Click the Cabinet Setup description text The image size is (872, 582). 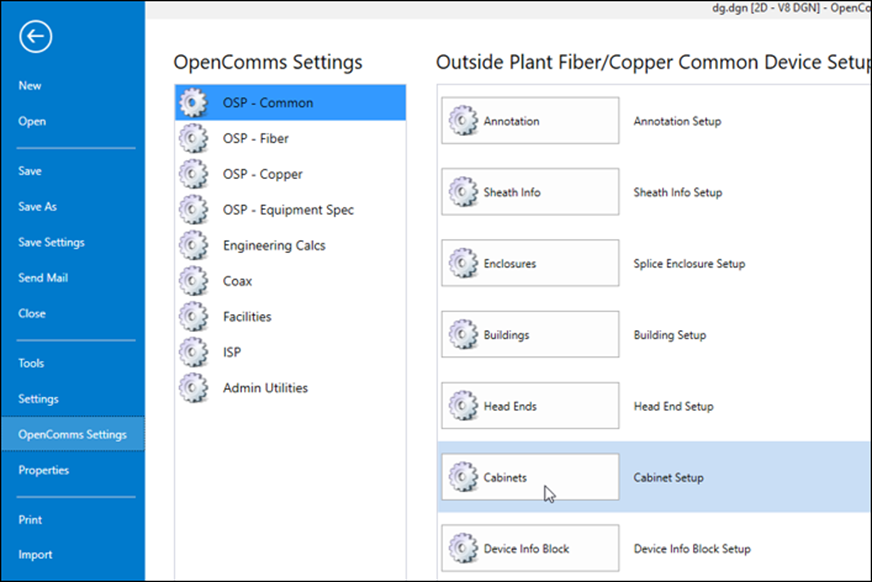pos(668,477)
